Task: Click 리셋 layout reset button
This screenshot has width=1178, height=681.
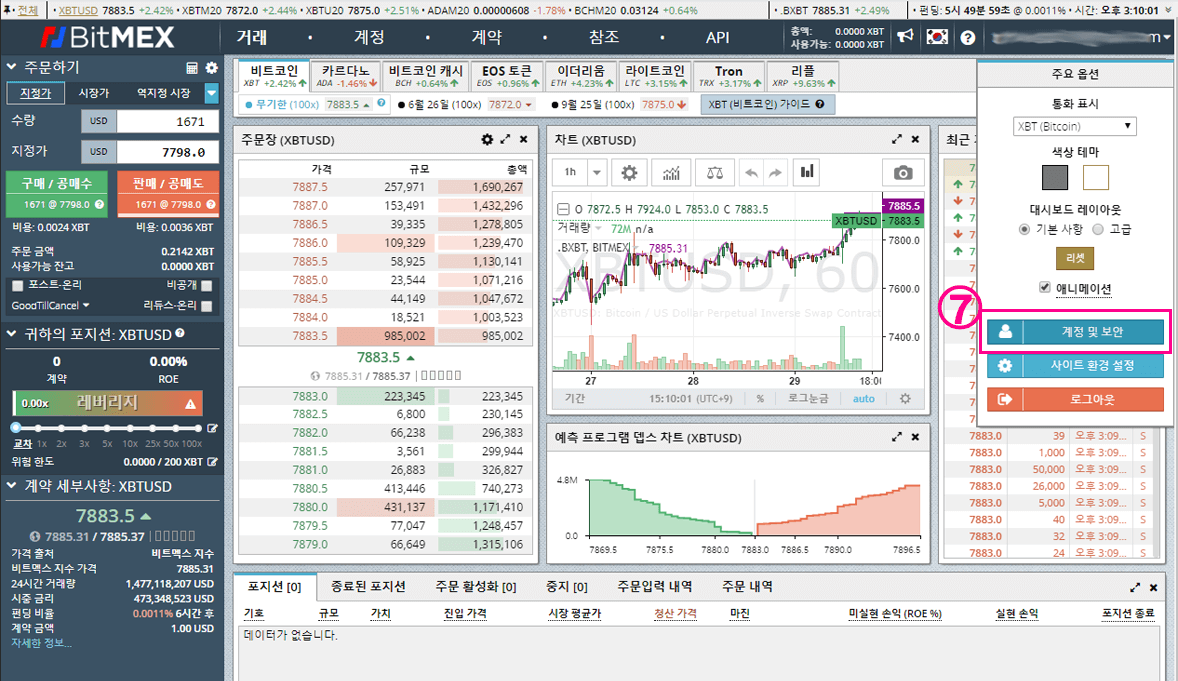Action: coord(1074,258)
